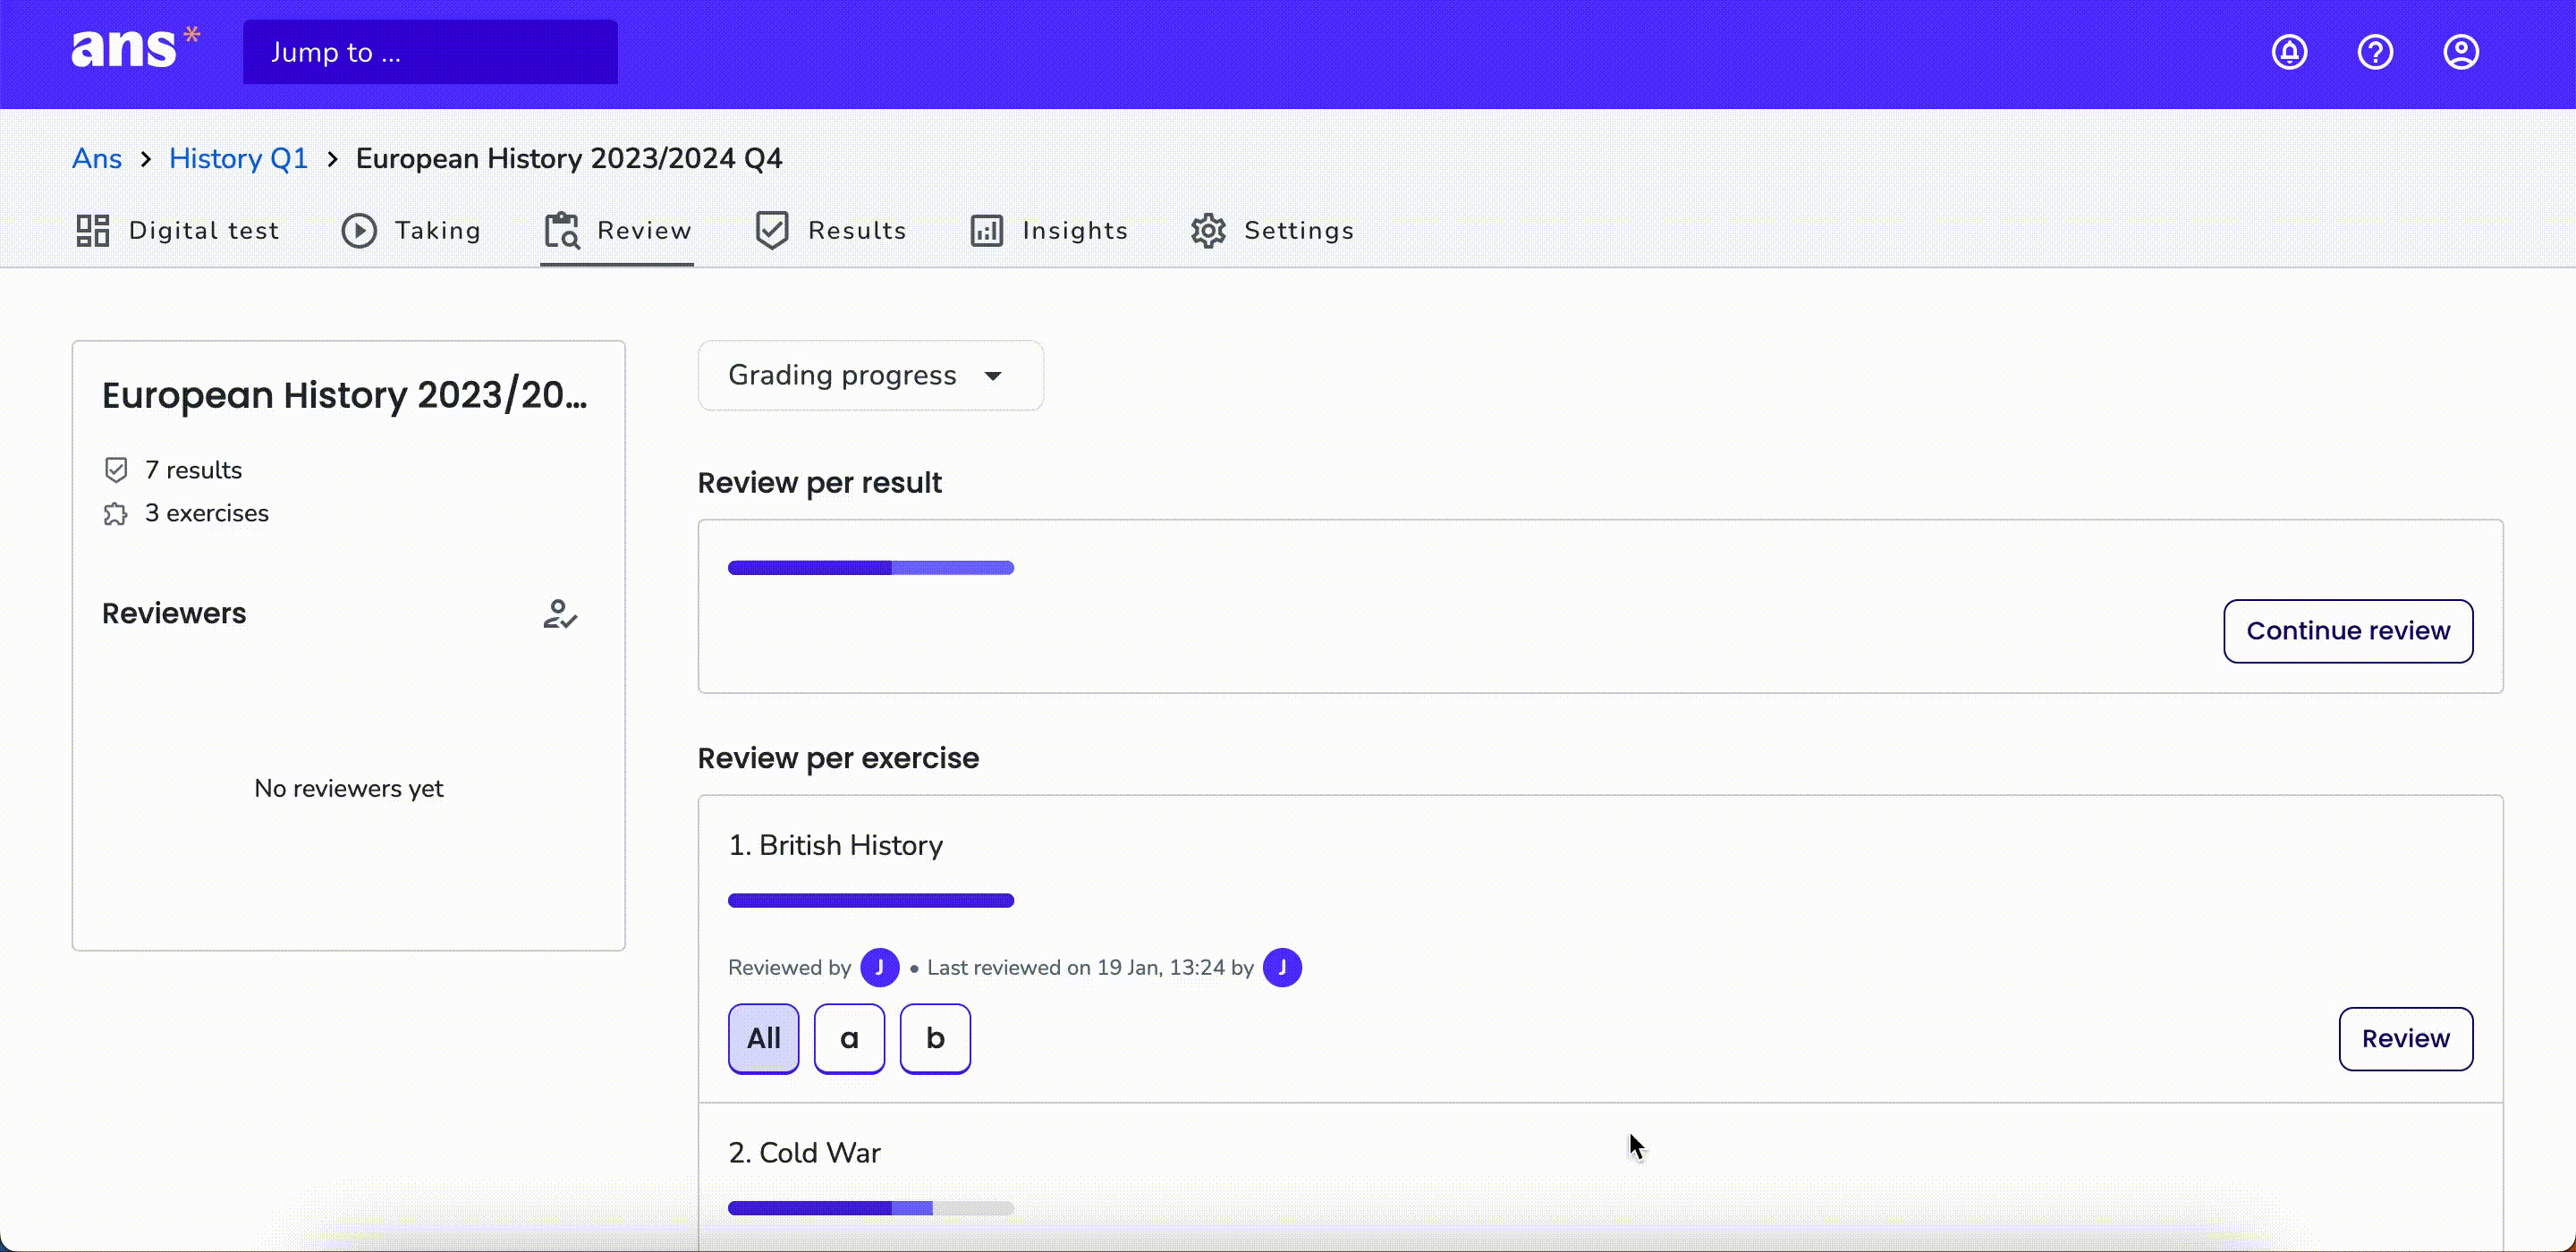
Task: Click the Continue review button
Action: tap(2348, 631)
